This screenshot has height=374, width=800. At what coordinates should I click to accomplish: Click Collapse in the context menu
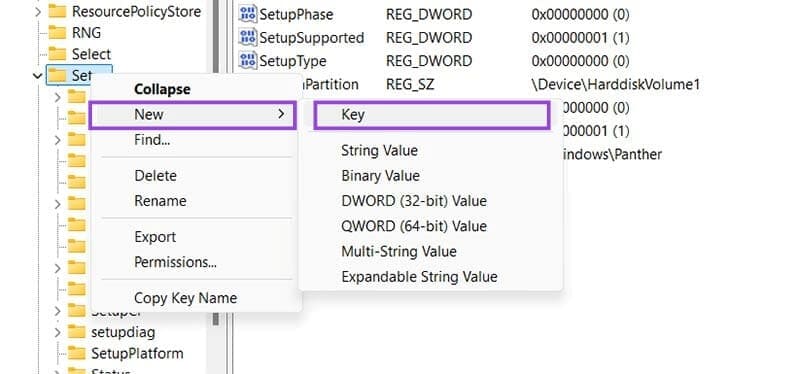[162, 89]
